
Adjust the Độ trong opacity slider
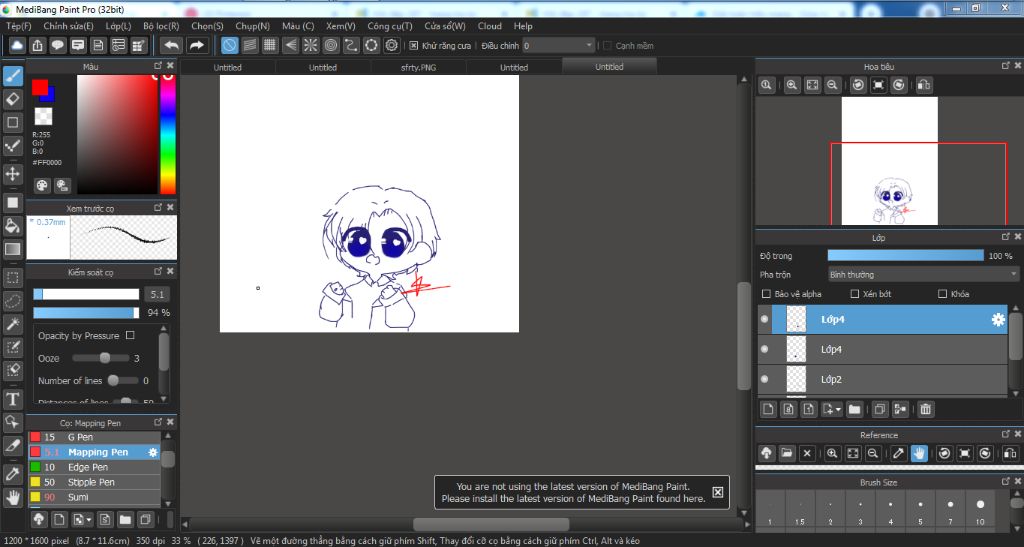(x=905, y=256)
